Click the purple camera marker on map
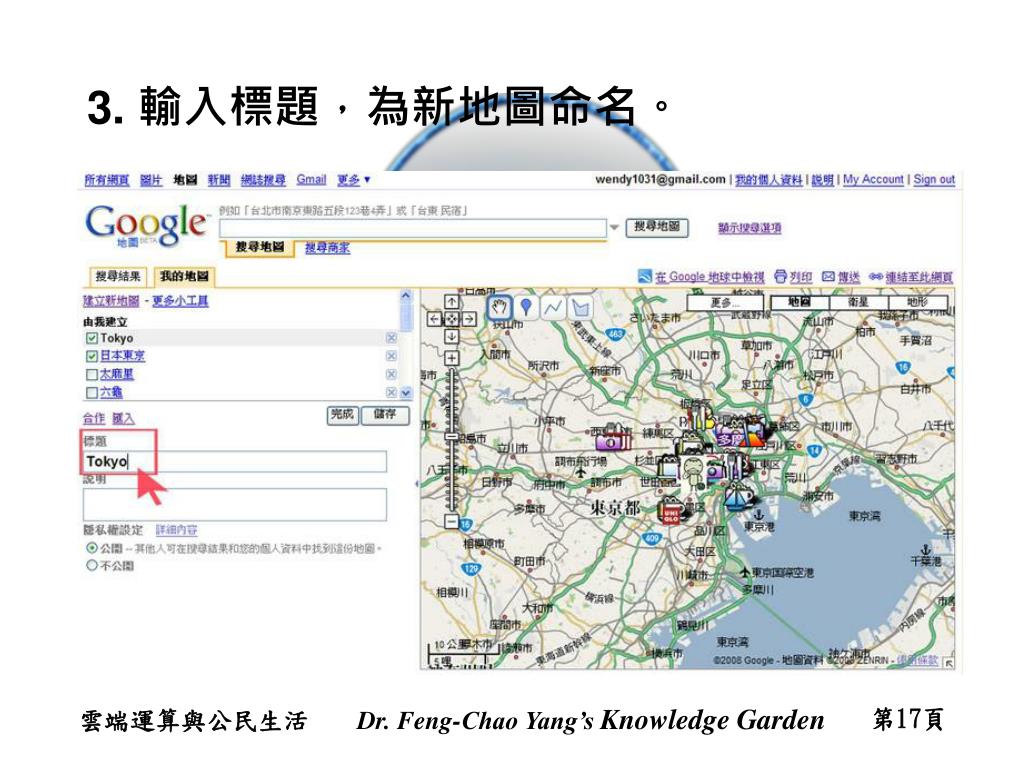1024x768 pixels. [x=612, y=440]
